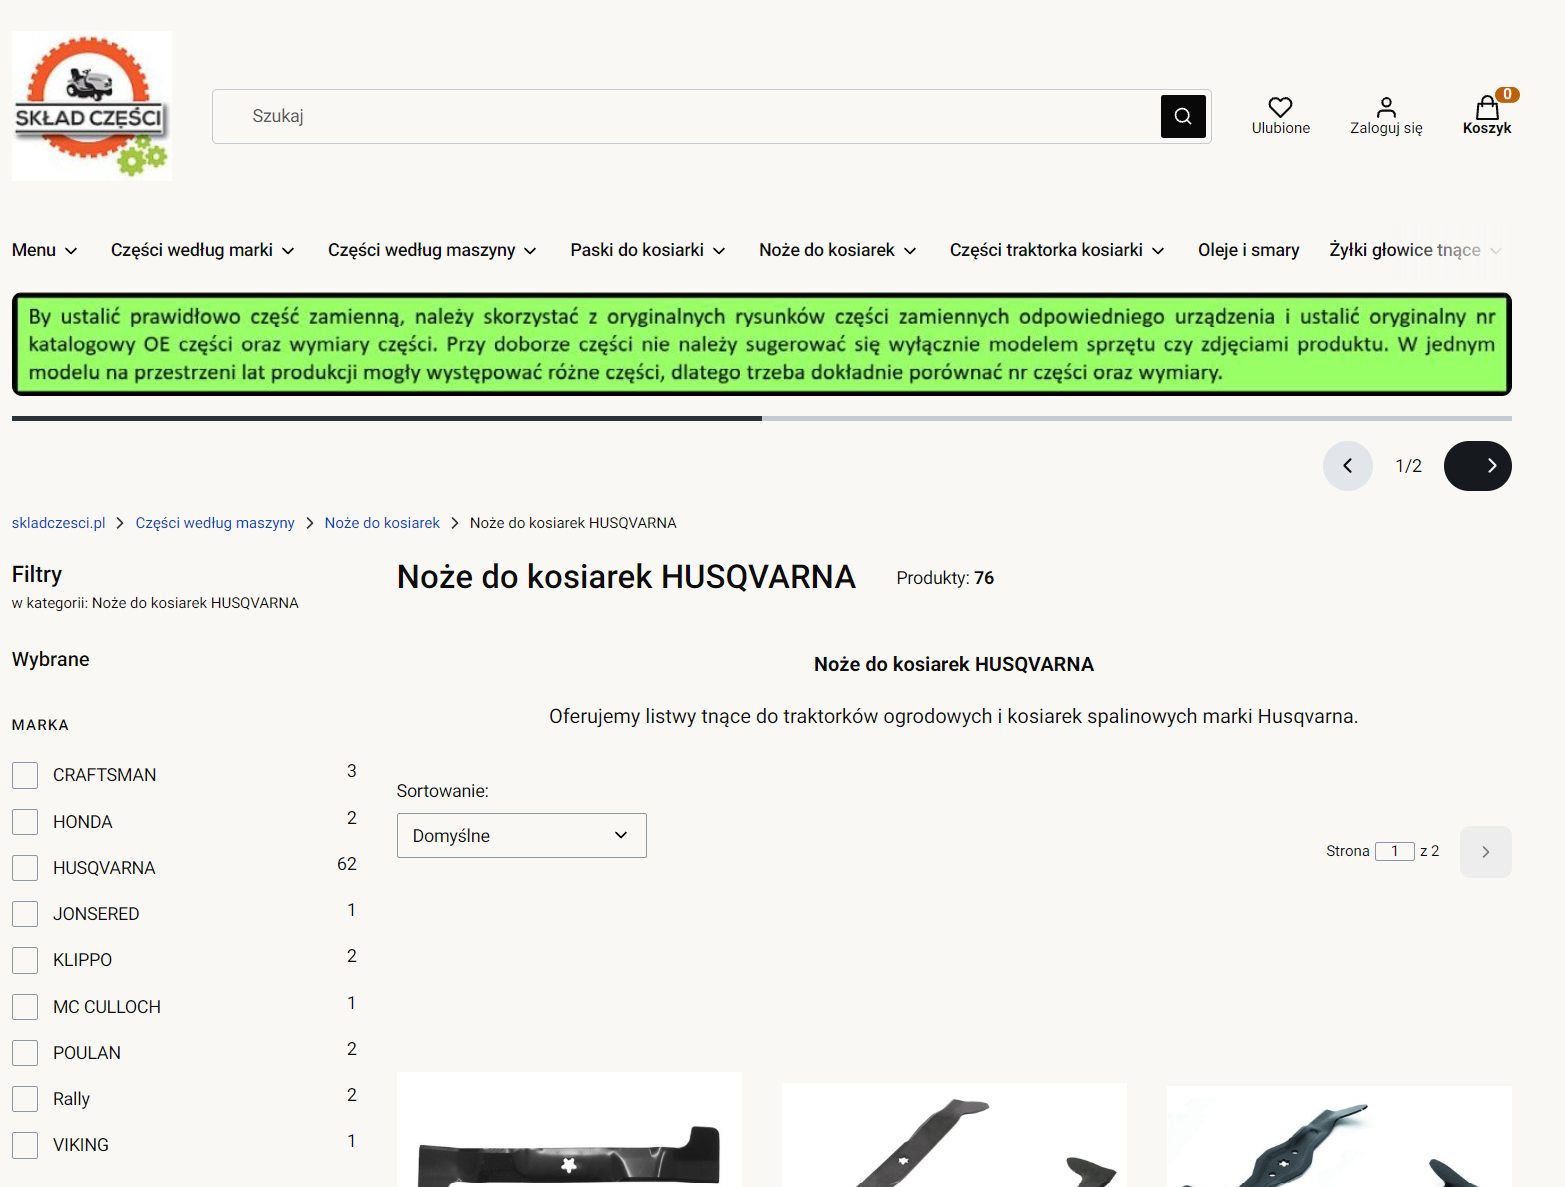Expand the Części według marki menu
Screen dimensions: 1565x1187
(201, 250)
